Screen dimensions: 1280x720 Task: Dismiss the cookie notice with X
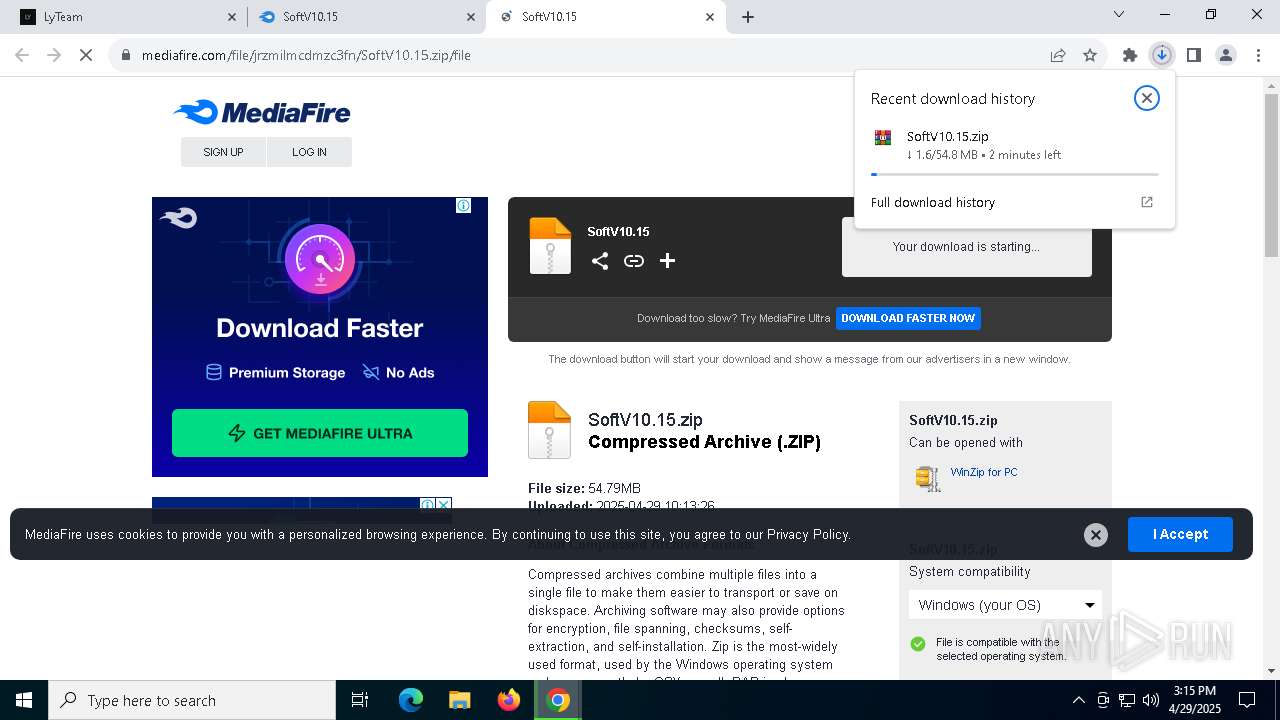1095,535
